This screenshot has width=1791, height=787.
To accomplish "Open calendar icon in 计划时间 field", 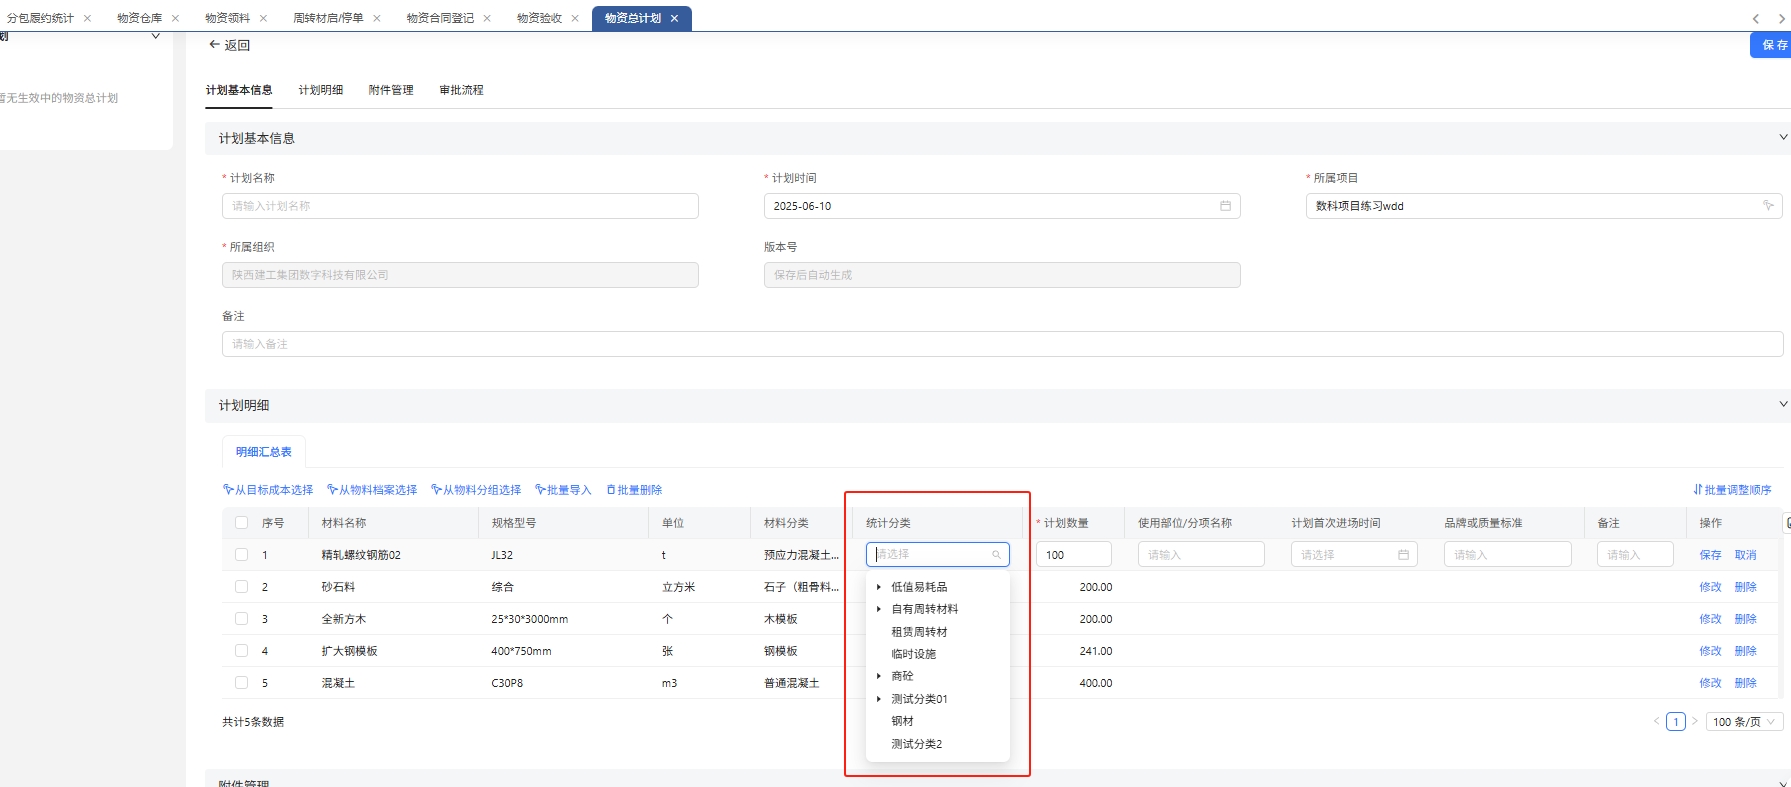I will click(x=1225, y=206).
